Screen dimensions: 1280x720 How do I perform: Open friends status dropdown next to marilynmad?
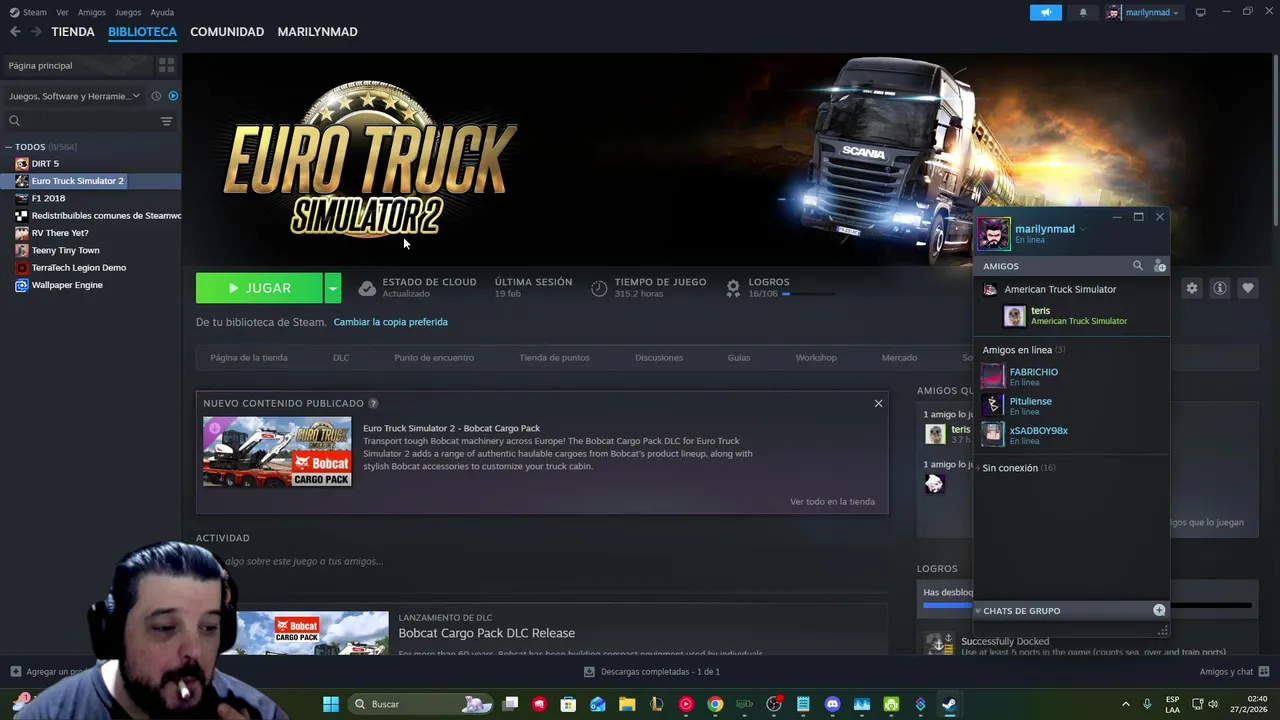pyautogui.click(x=1083, y=229)
